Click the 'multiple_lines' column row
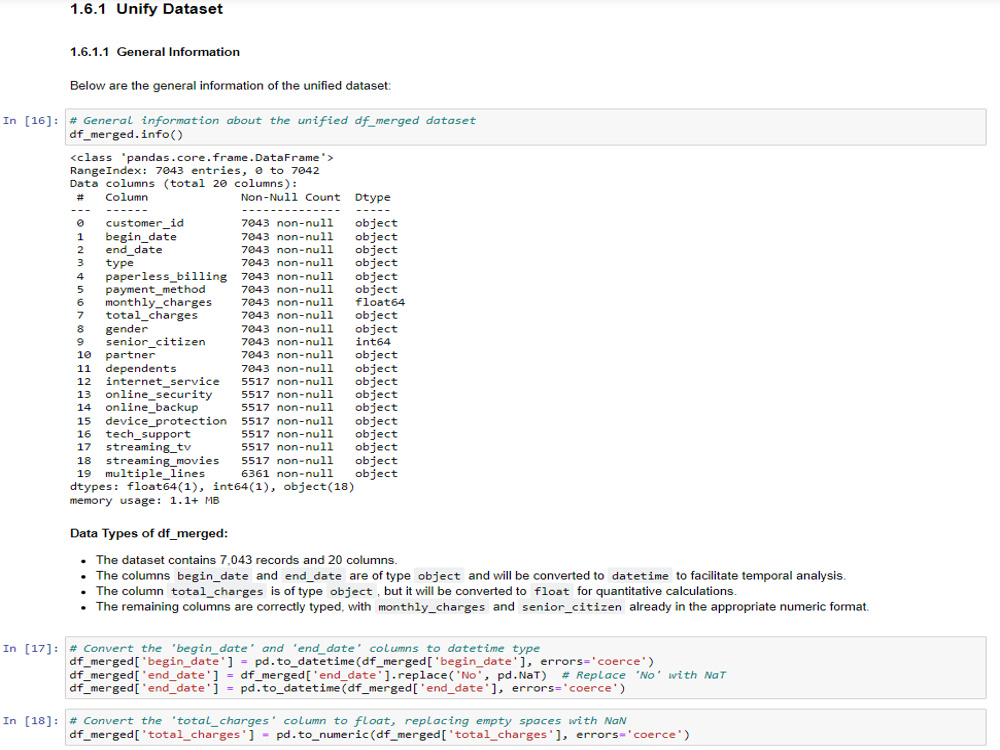1000x750 pixels. [237, 474]
